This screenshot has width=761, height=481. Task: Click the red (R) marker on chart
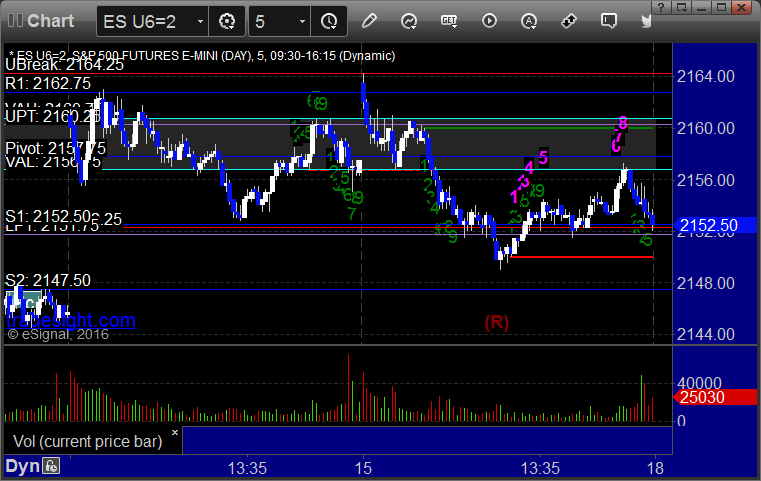coord(496,322)
